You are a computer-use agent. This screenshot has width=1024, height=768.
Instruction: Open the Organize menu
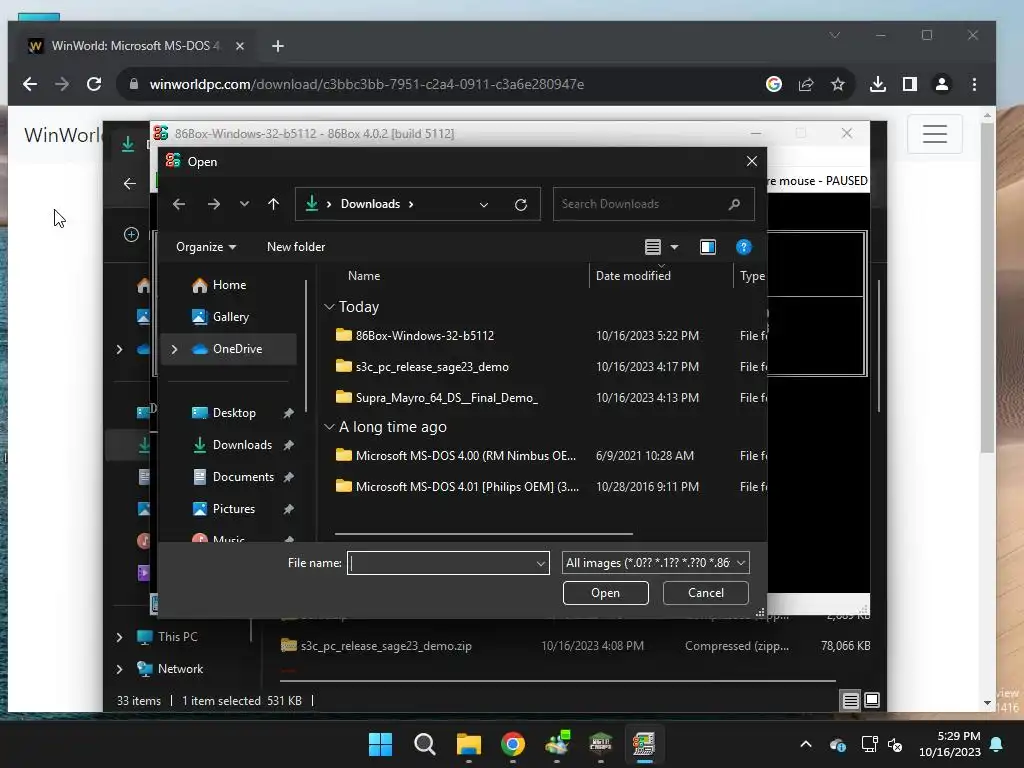click(x=206, y=247)
